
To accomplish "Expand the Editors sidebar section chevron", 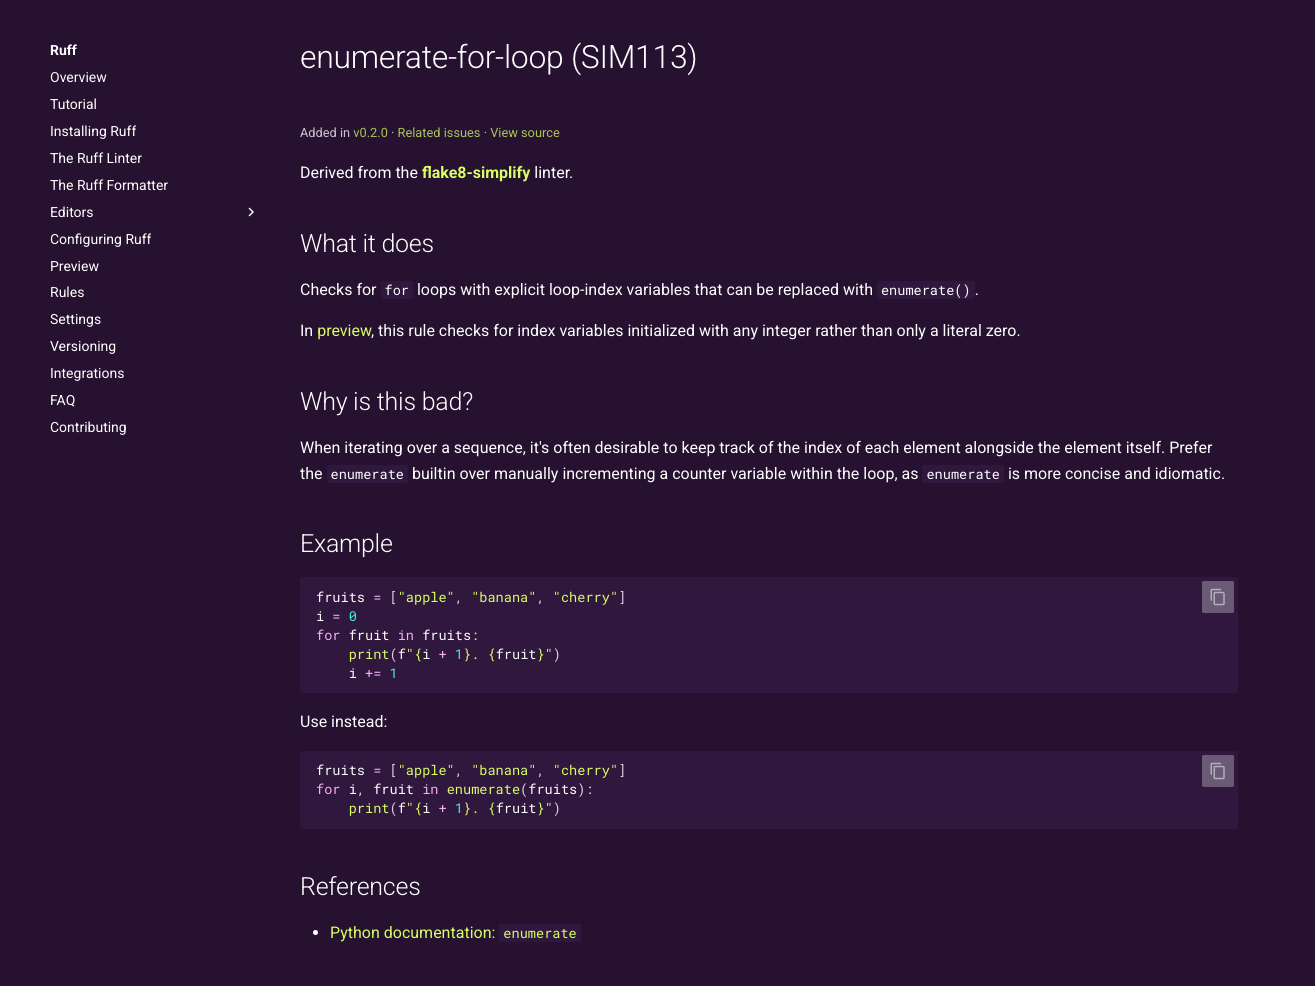I will point(251,212).
